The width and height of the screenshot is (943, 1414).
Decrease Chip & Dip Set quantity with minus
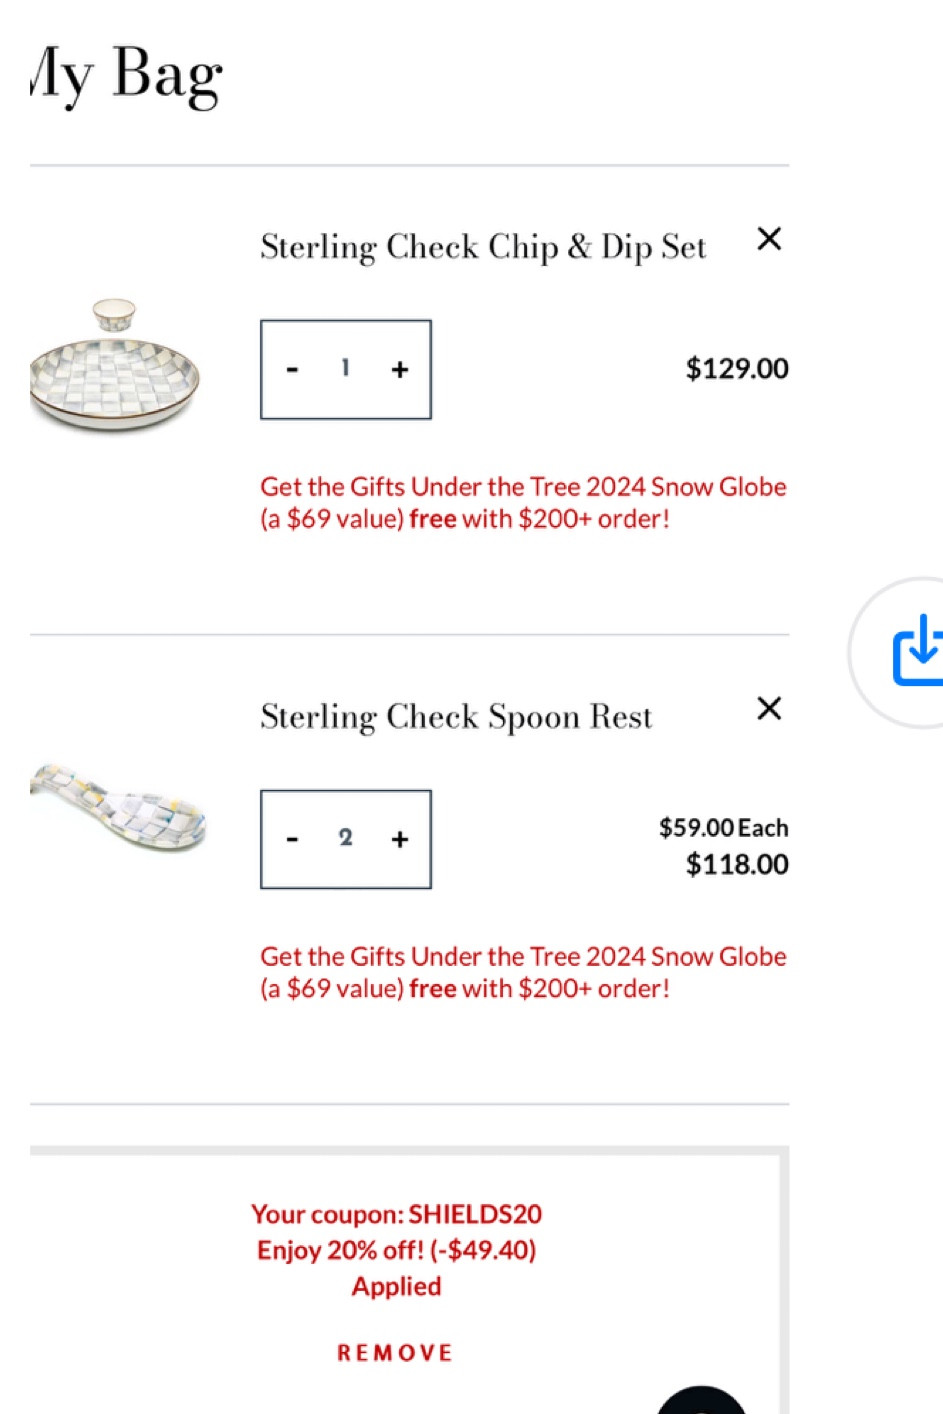tap(292, 369)
